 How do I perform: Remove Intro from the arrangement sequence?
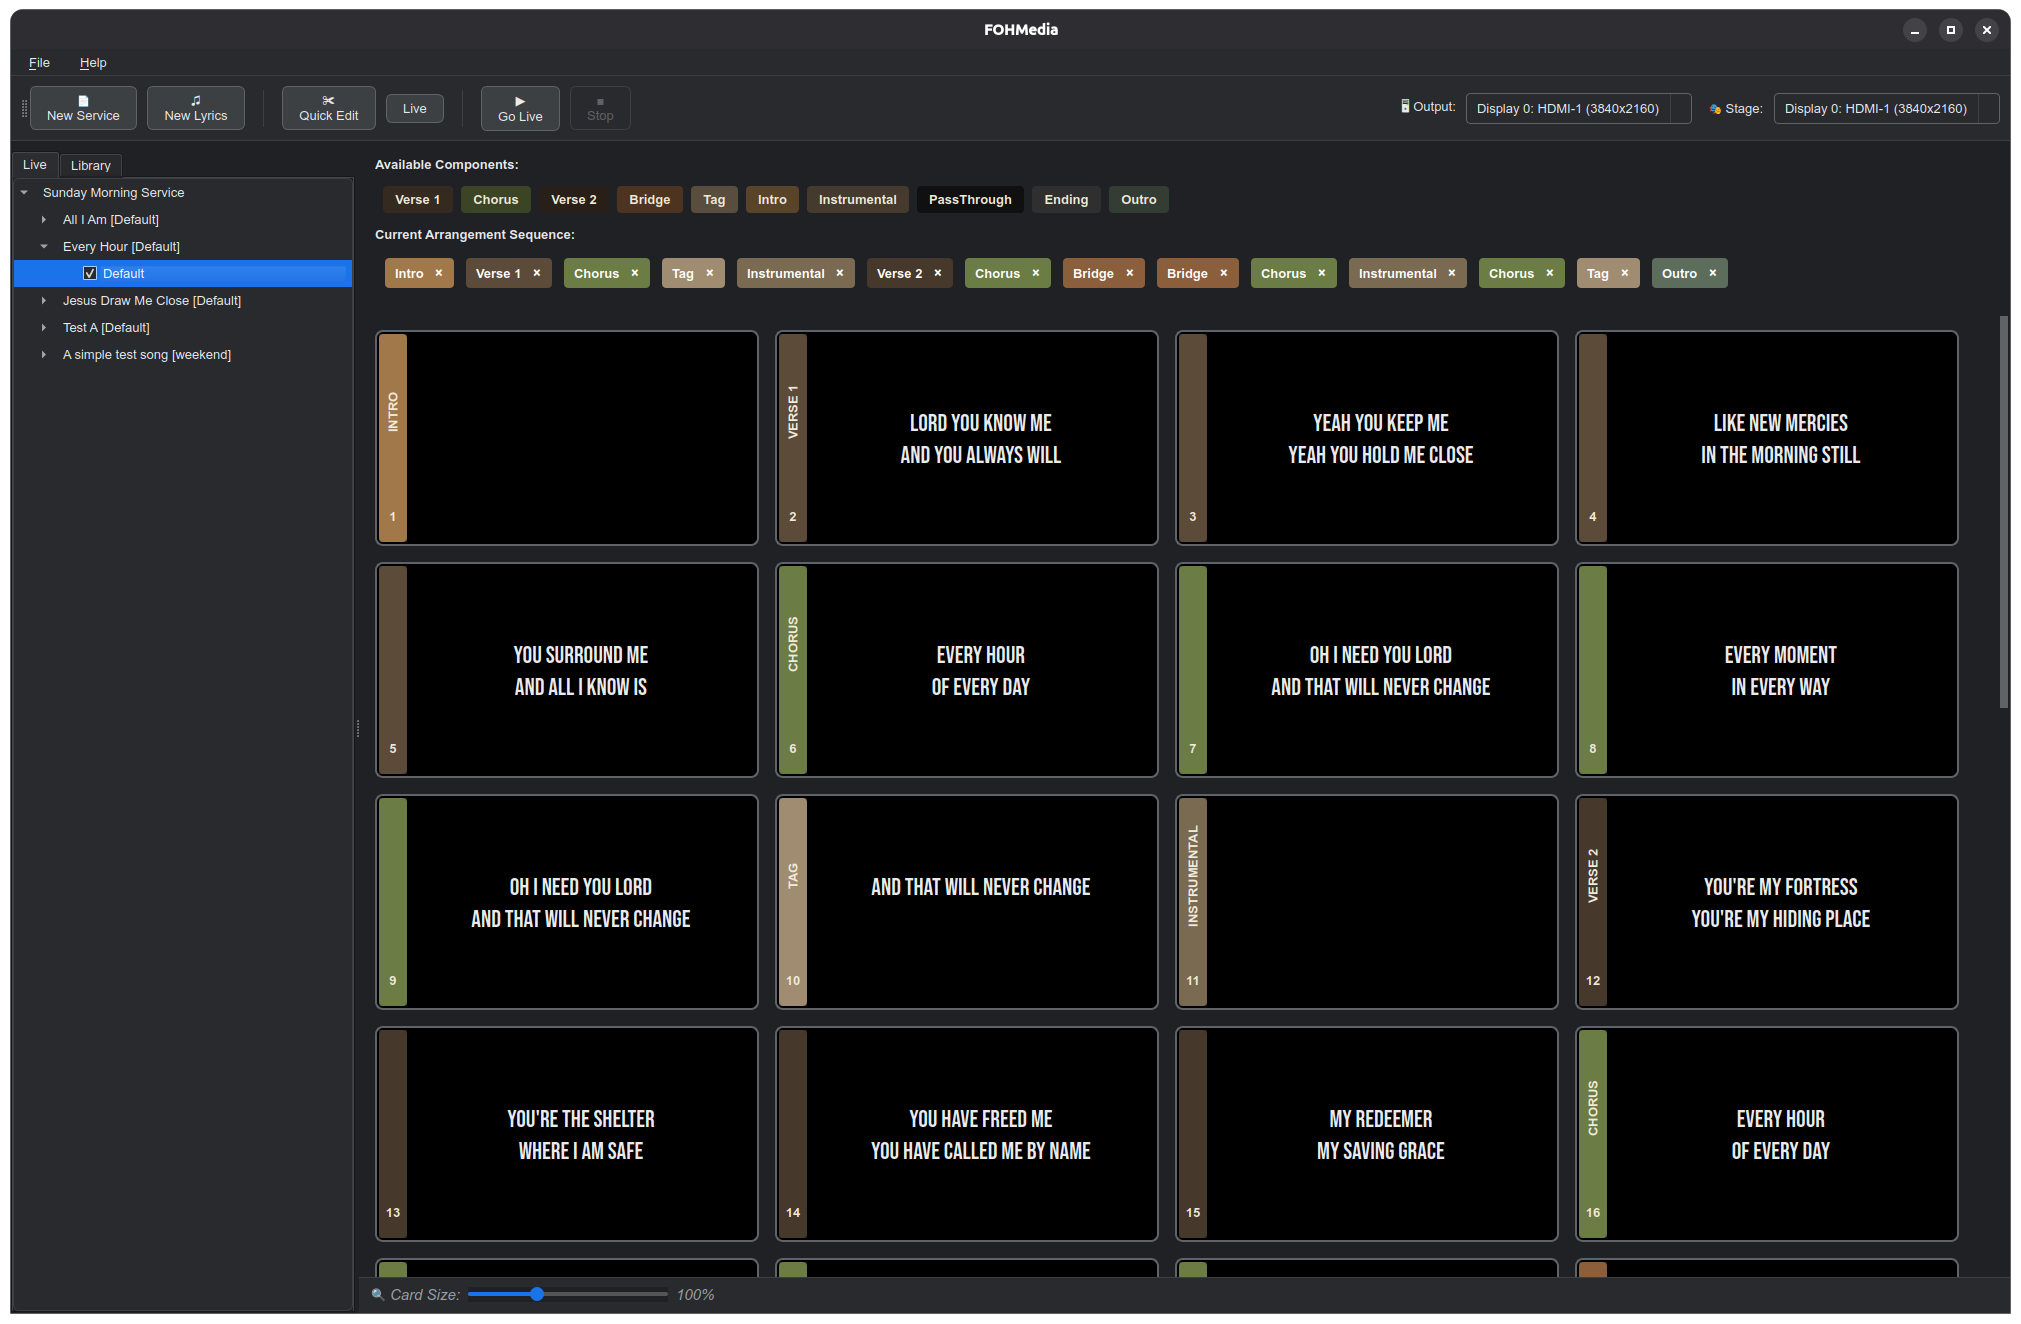(x=438, y=273)
